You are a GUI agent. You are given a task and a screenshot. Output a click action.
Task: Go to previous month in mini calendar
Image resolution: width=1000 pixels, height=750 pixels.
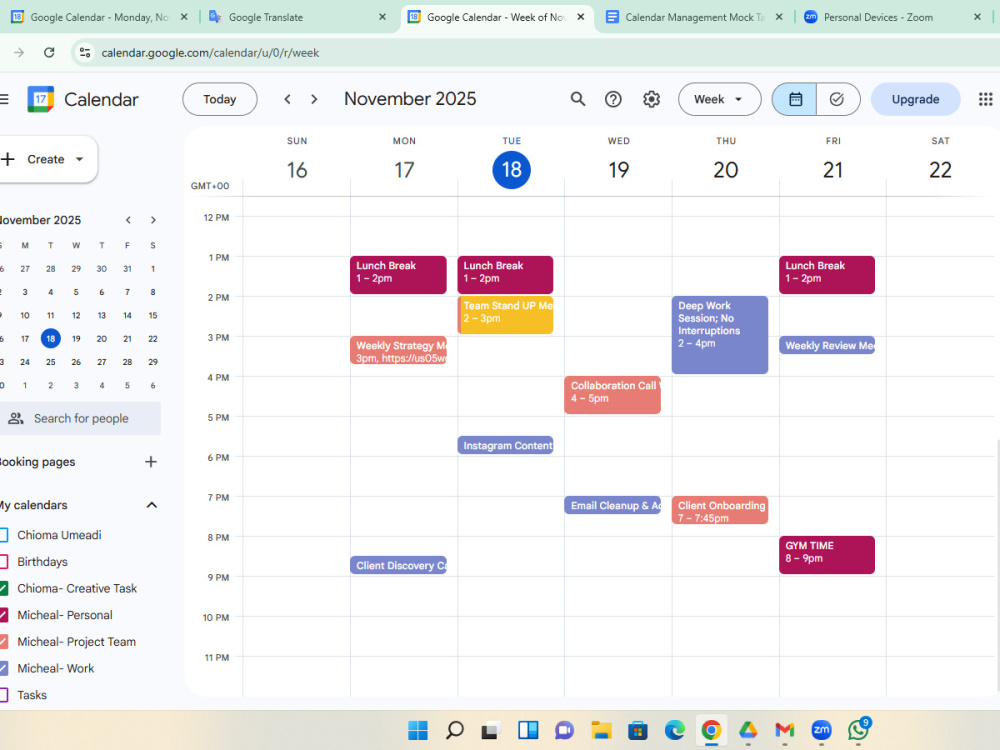click(128, 220)
